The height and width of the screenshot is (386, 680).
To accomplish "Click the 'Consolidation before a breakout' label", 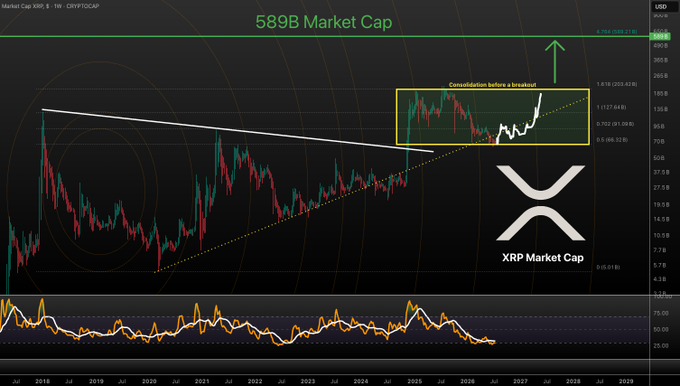I will (x=492, y=85).
